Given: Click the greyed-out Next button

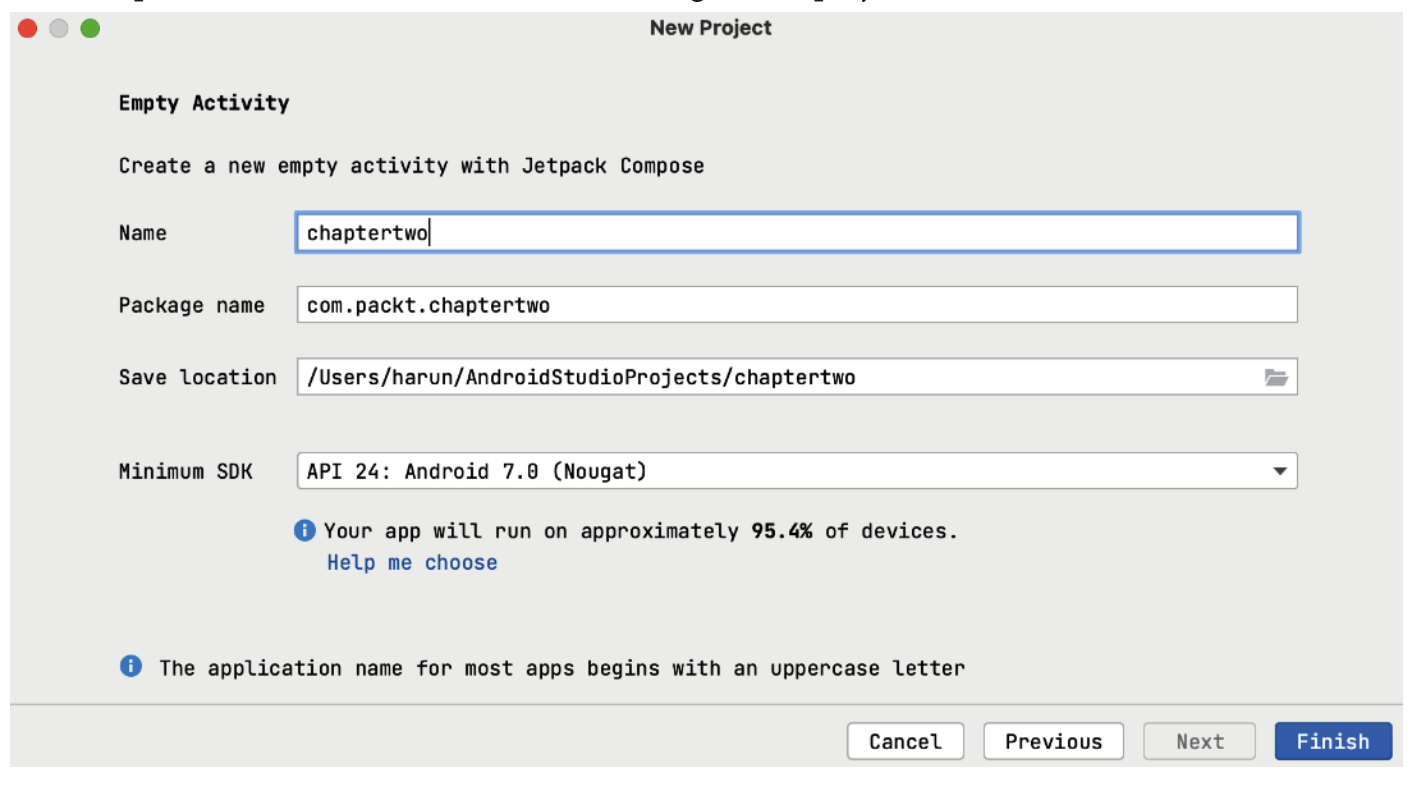Looking at the screenshot, I should 1199,741.
